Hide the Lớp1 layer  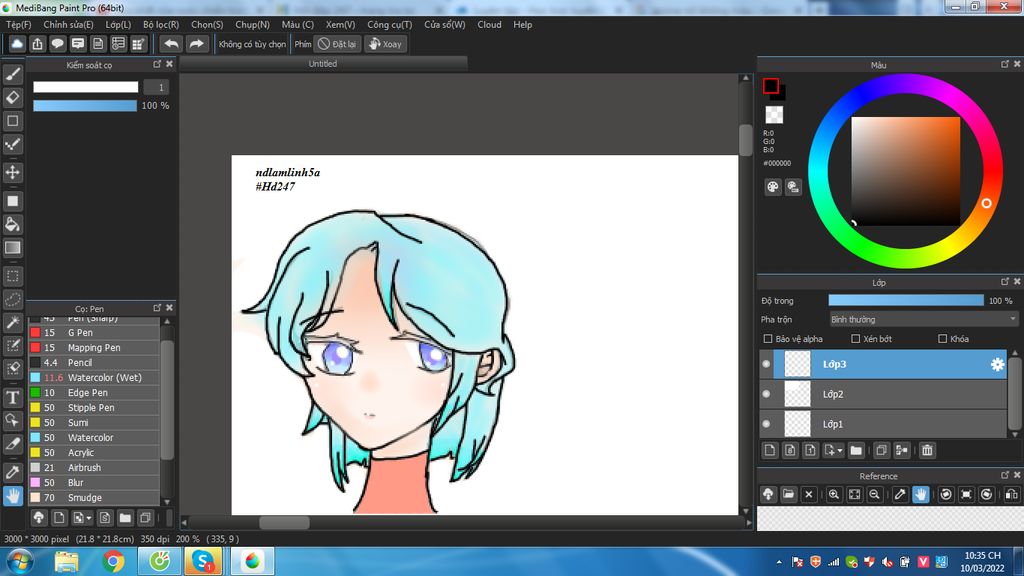(x=766, y=424)
